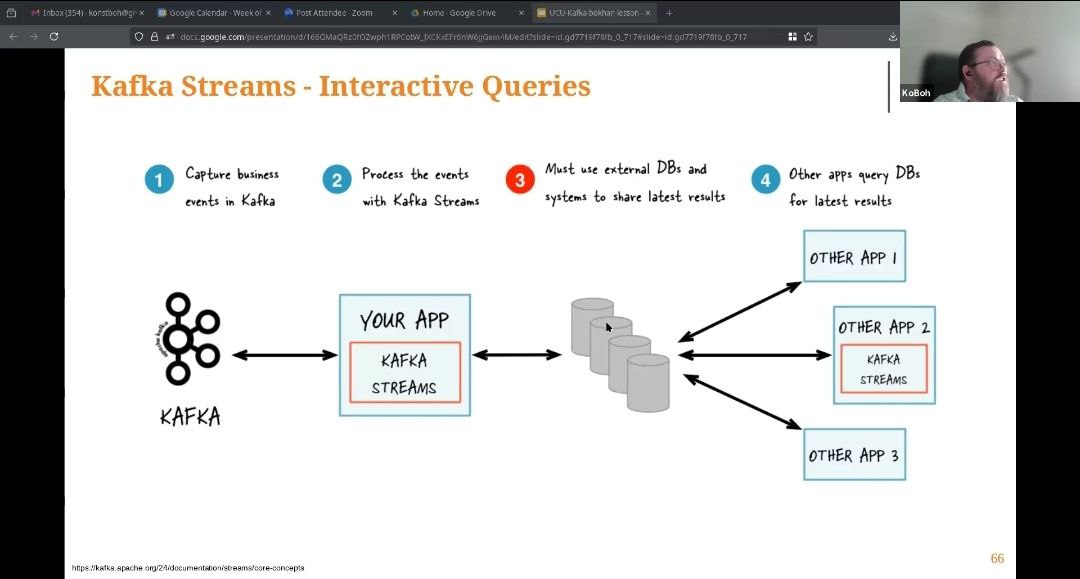Close the Gmail Inbox tab
This screenshot has width=1080, height=579.
click(141, 12)
